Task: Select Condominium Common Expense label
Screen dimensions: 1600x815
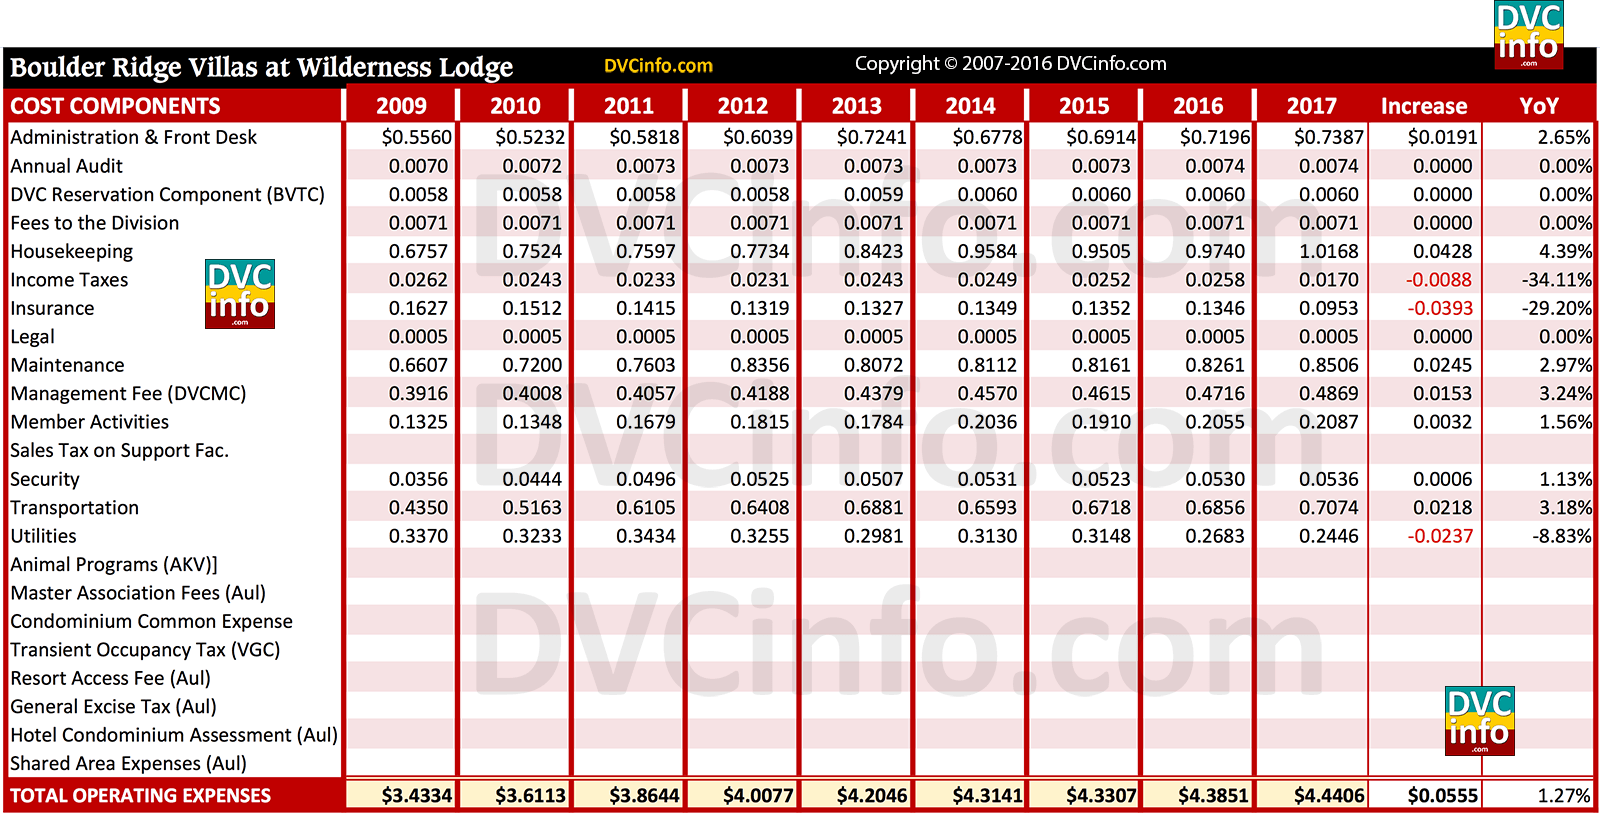Action: (151, 622)
